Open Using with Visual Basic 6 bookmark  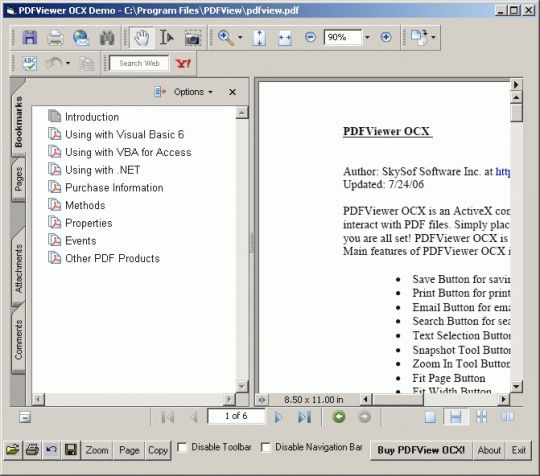125,135
